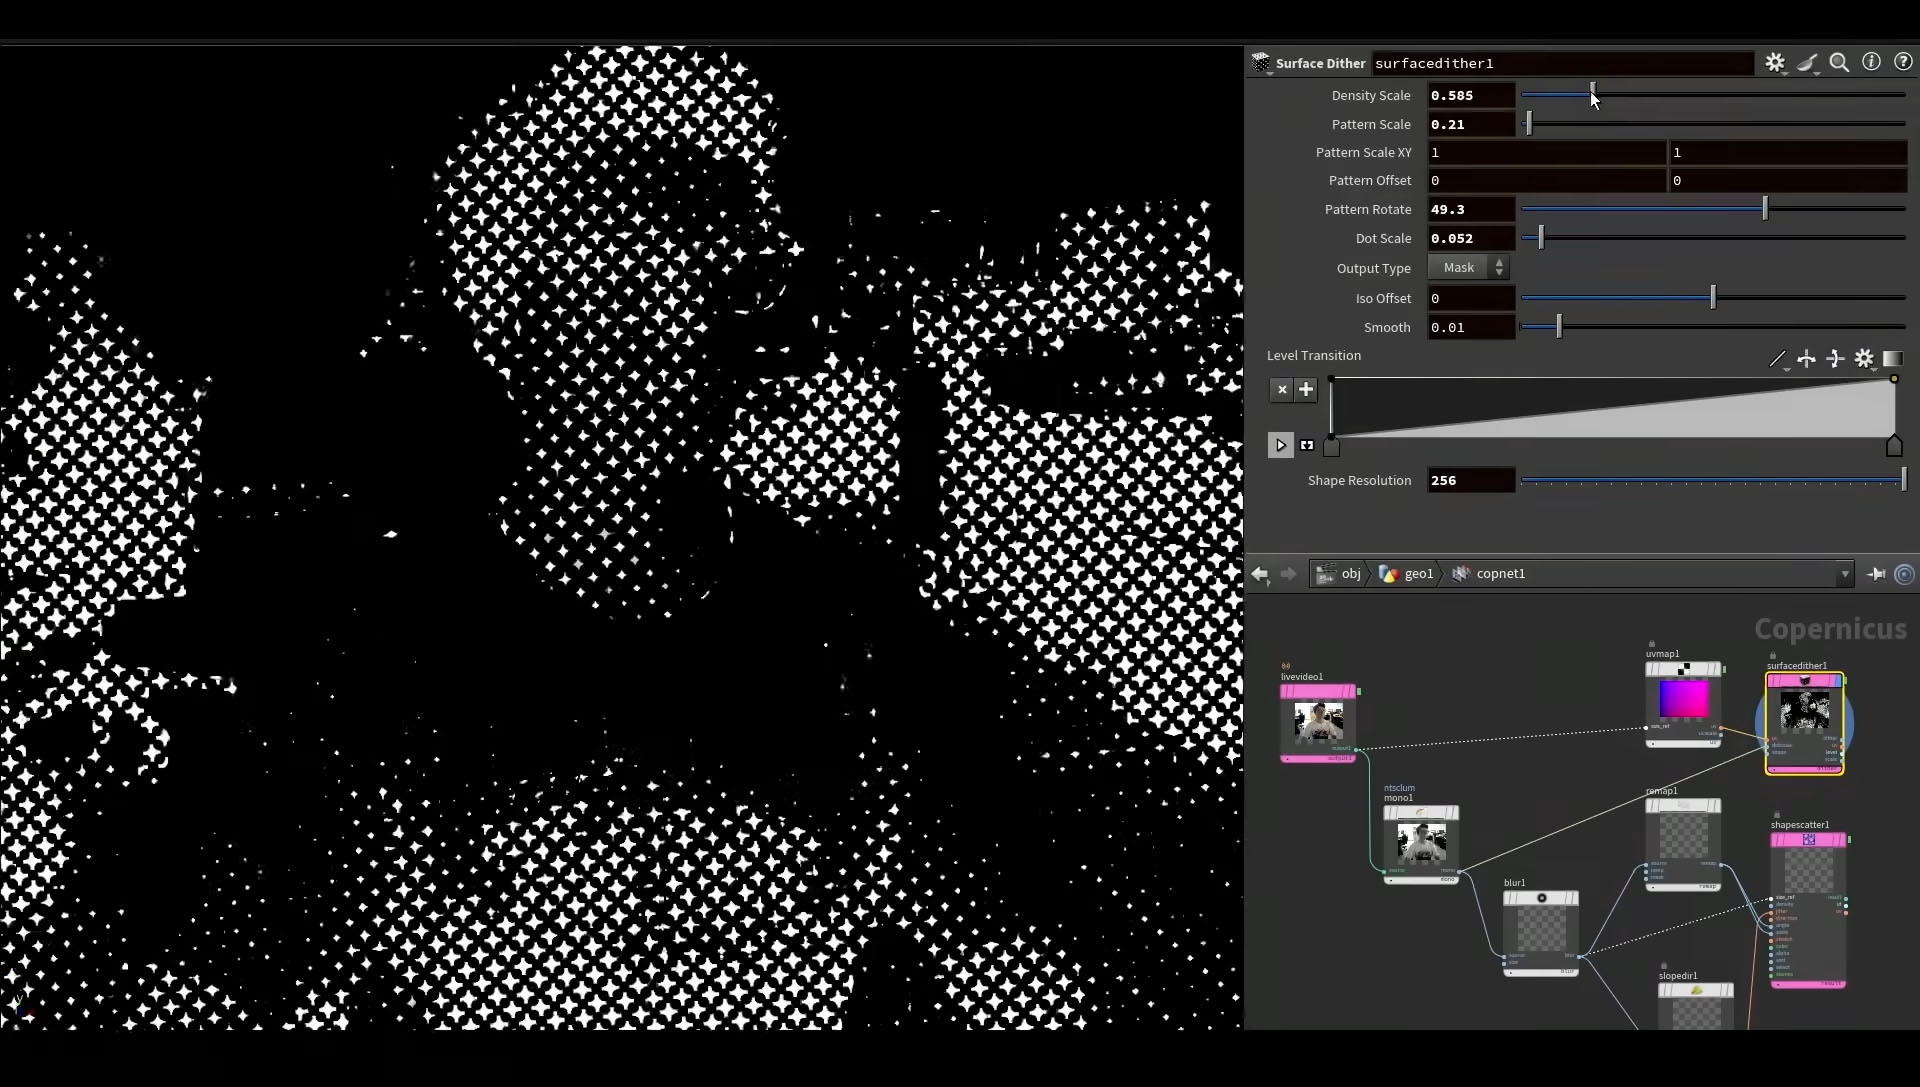Toggle the ramp gradient display icon
The height and width of the screenshot is (1087, 1920).
point(1893,359)
